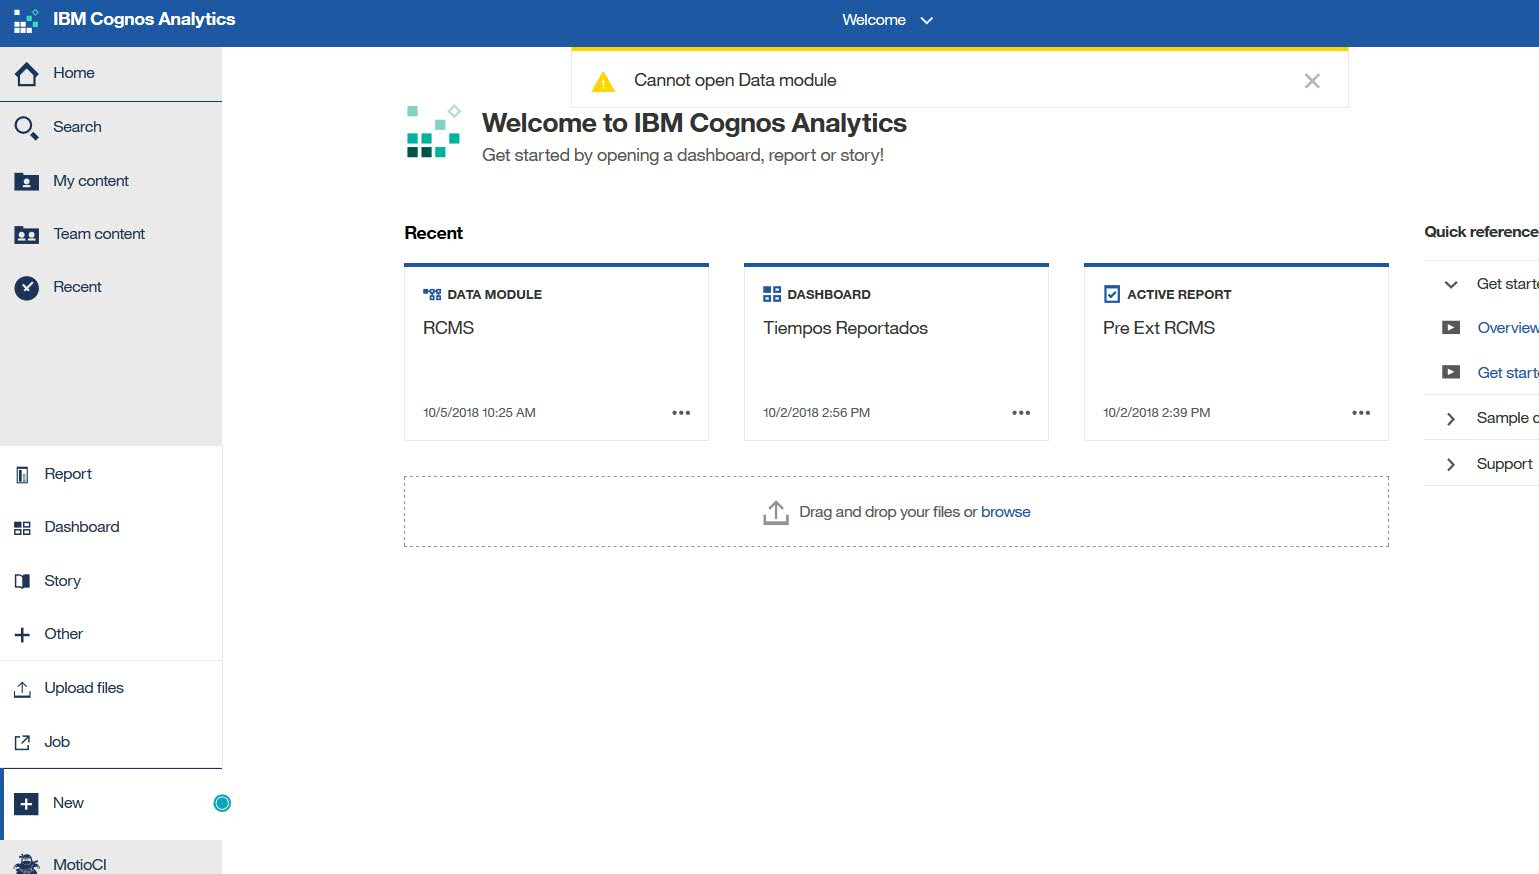1539x874 pixels.
Task: Expand the Support section
Action: [x=1451, y=463]
